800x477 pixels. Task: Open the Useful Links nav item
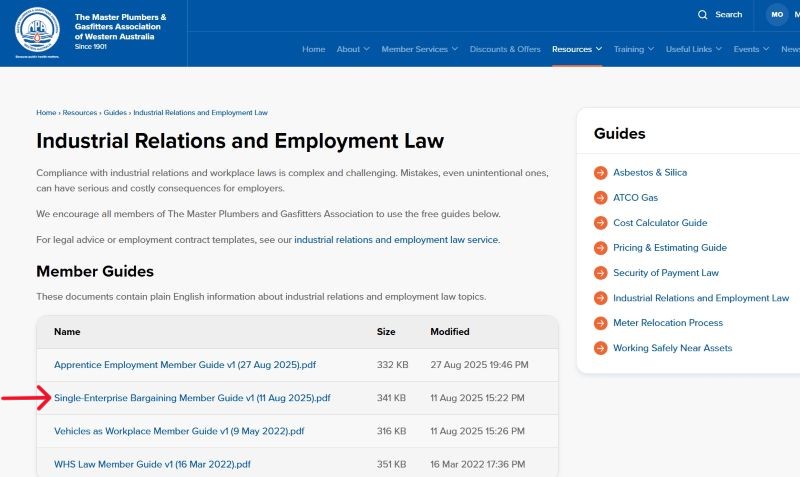(689, 49)
